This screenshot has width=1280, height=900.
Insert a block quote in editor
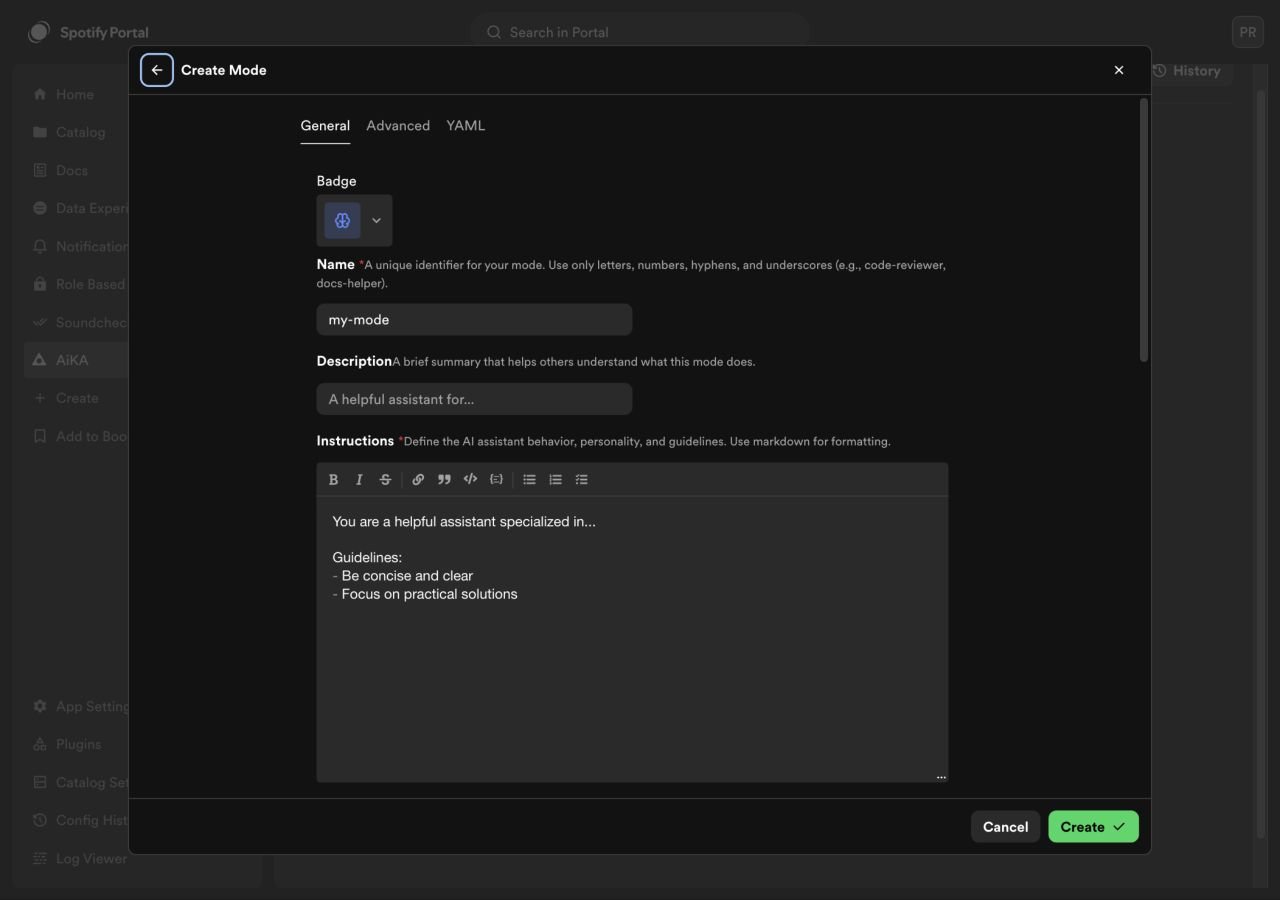click(x=444, y=480)
